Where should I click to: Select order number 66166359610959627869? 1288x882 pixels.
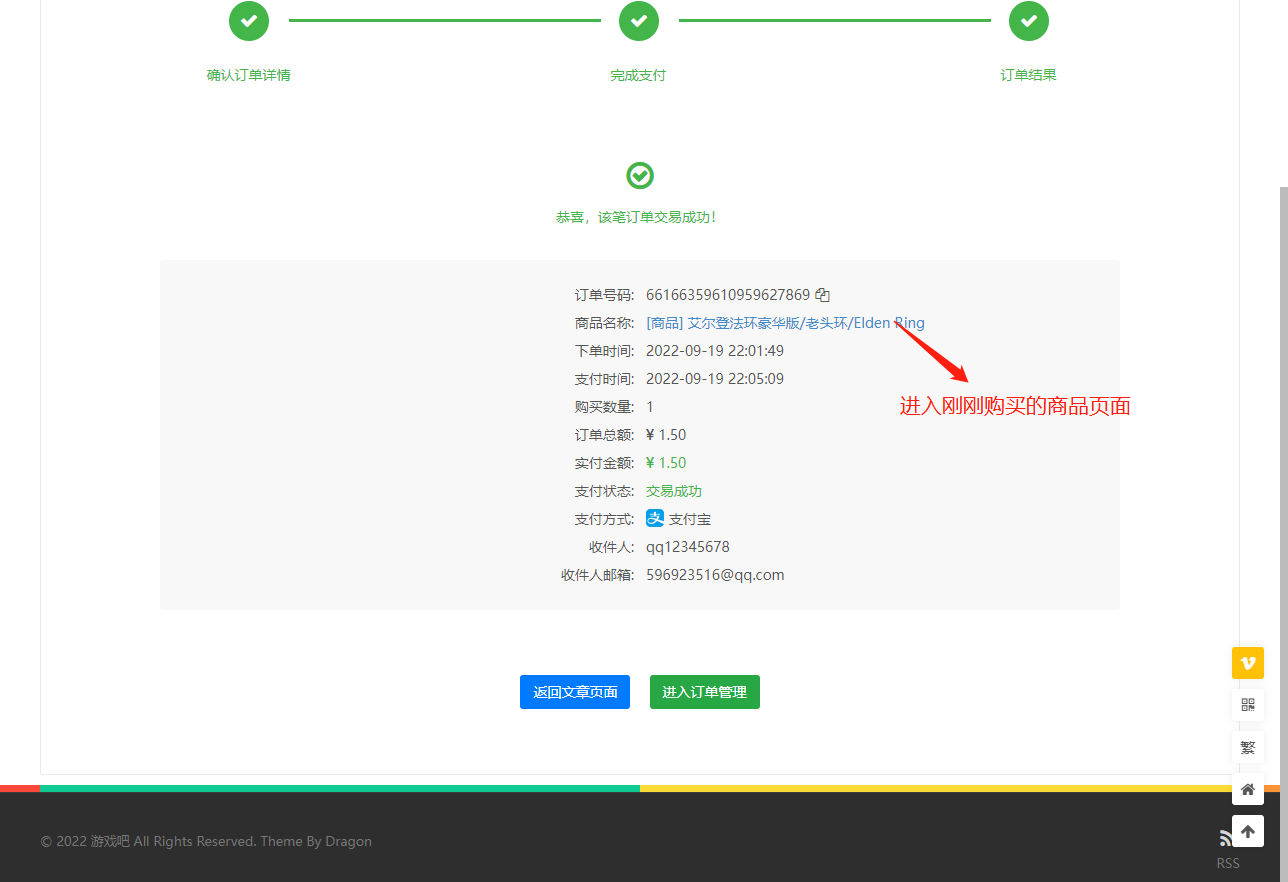[x=728, y=295]
